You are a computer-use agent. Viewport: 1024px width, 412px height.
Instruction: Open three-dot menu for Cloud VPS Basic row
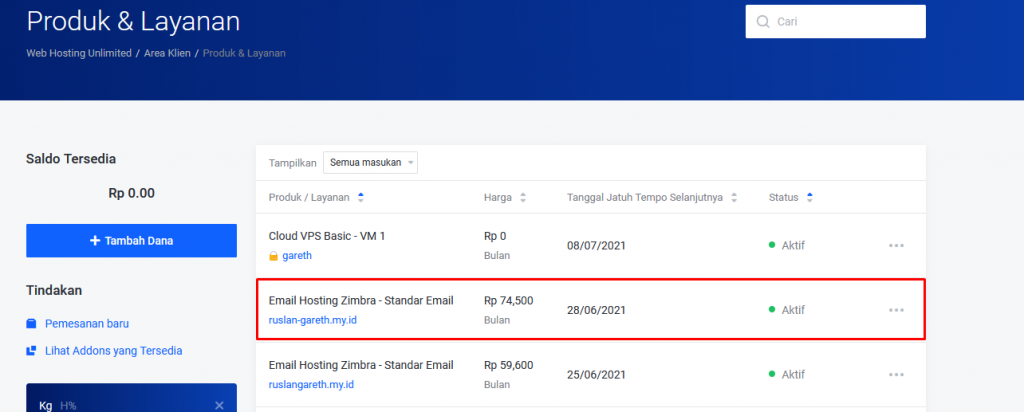pos(896,245)
